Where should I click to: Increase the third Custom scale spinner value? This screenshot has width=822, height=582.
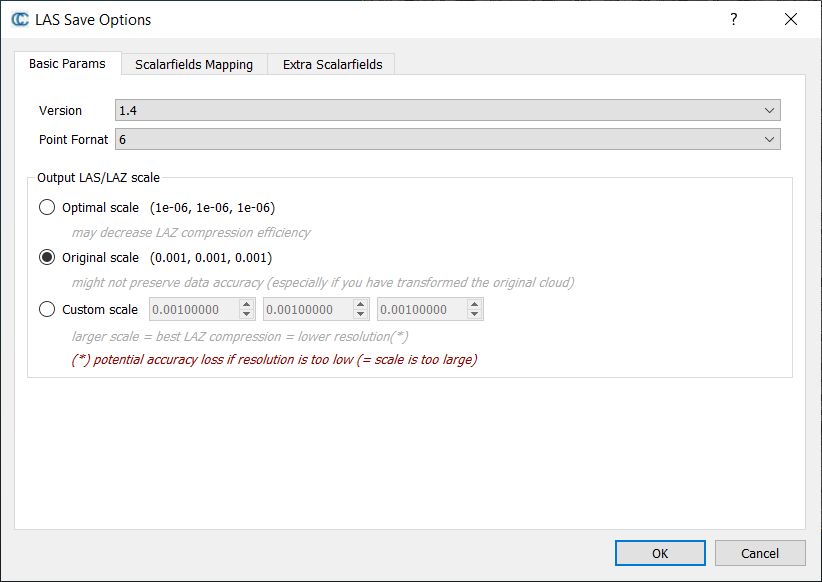point(474,304)
